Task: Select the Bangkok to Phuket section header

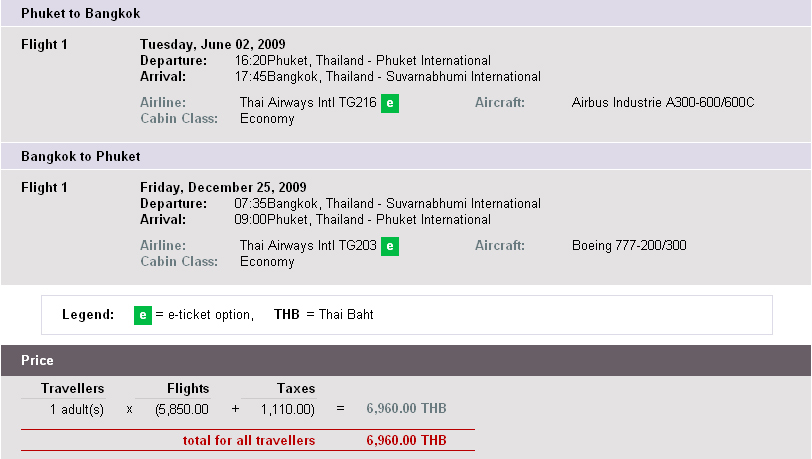Action: pyautogui.click(x=406, y=156)
